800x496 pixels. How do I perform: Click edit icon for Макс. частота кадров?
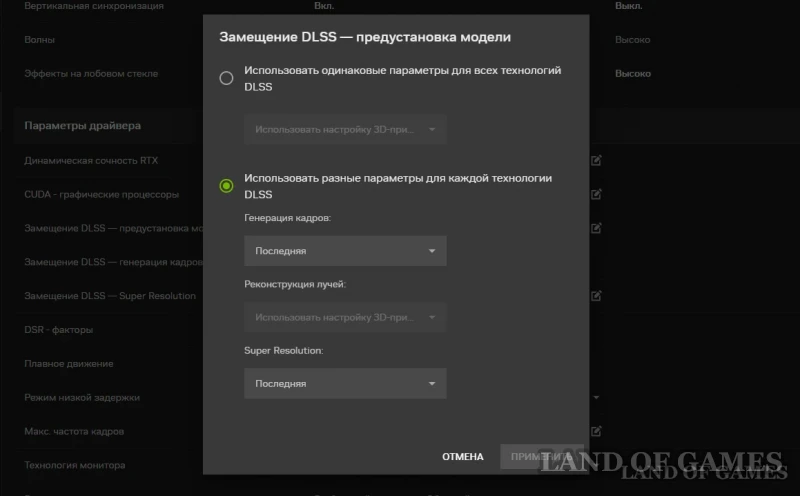click(x=596, y=431)
